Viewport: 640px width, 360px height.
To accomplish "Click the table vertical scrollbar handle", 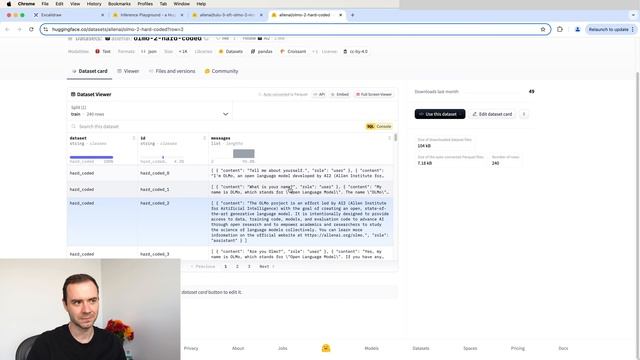I will 396,138.
